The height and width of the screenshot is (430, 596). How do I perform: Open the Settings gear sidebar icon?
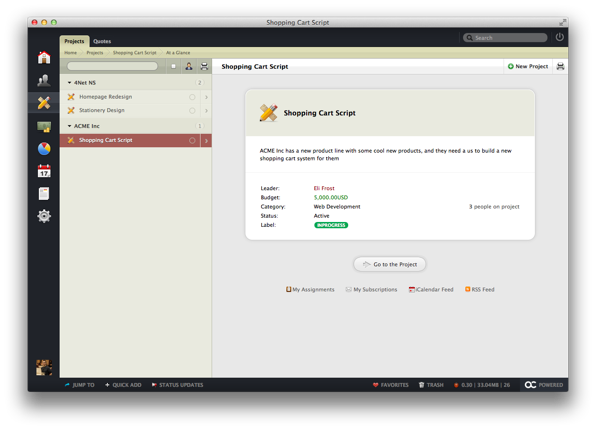pos(44,216)
